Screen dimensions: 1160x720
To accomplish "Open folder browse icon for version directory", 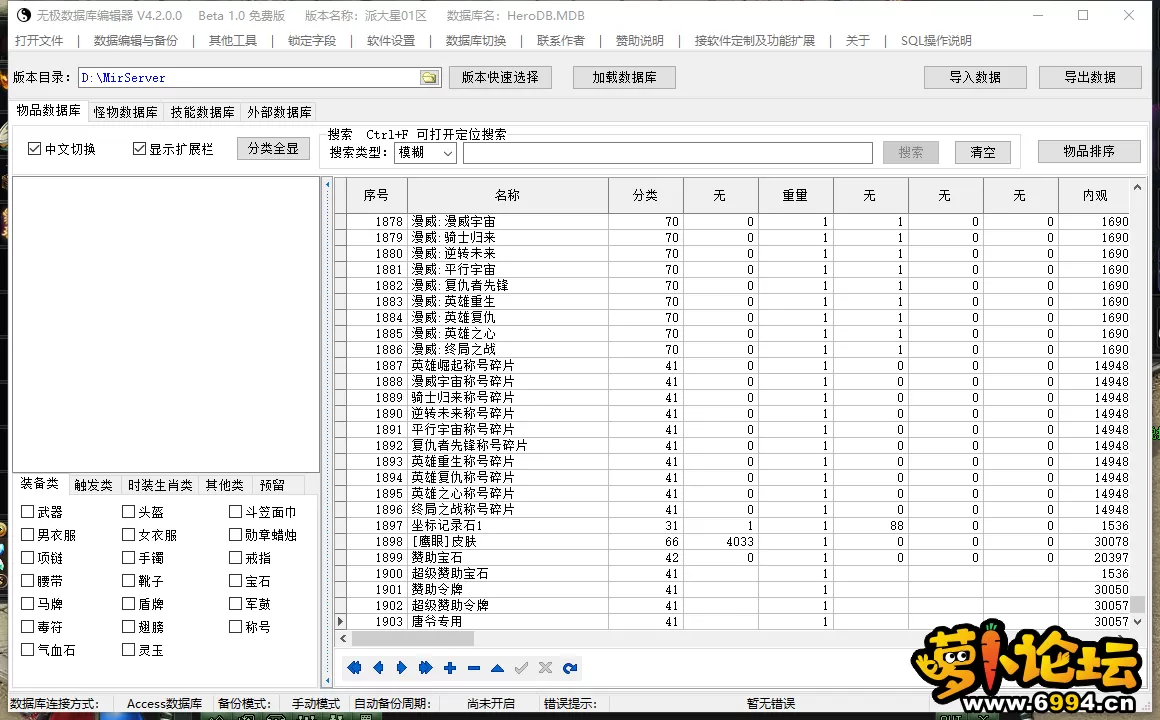I will (429, 78).
